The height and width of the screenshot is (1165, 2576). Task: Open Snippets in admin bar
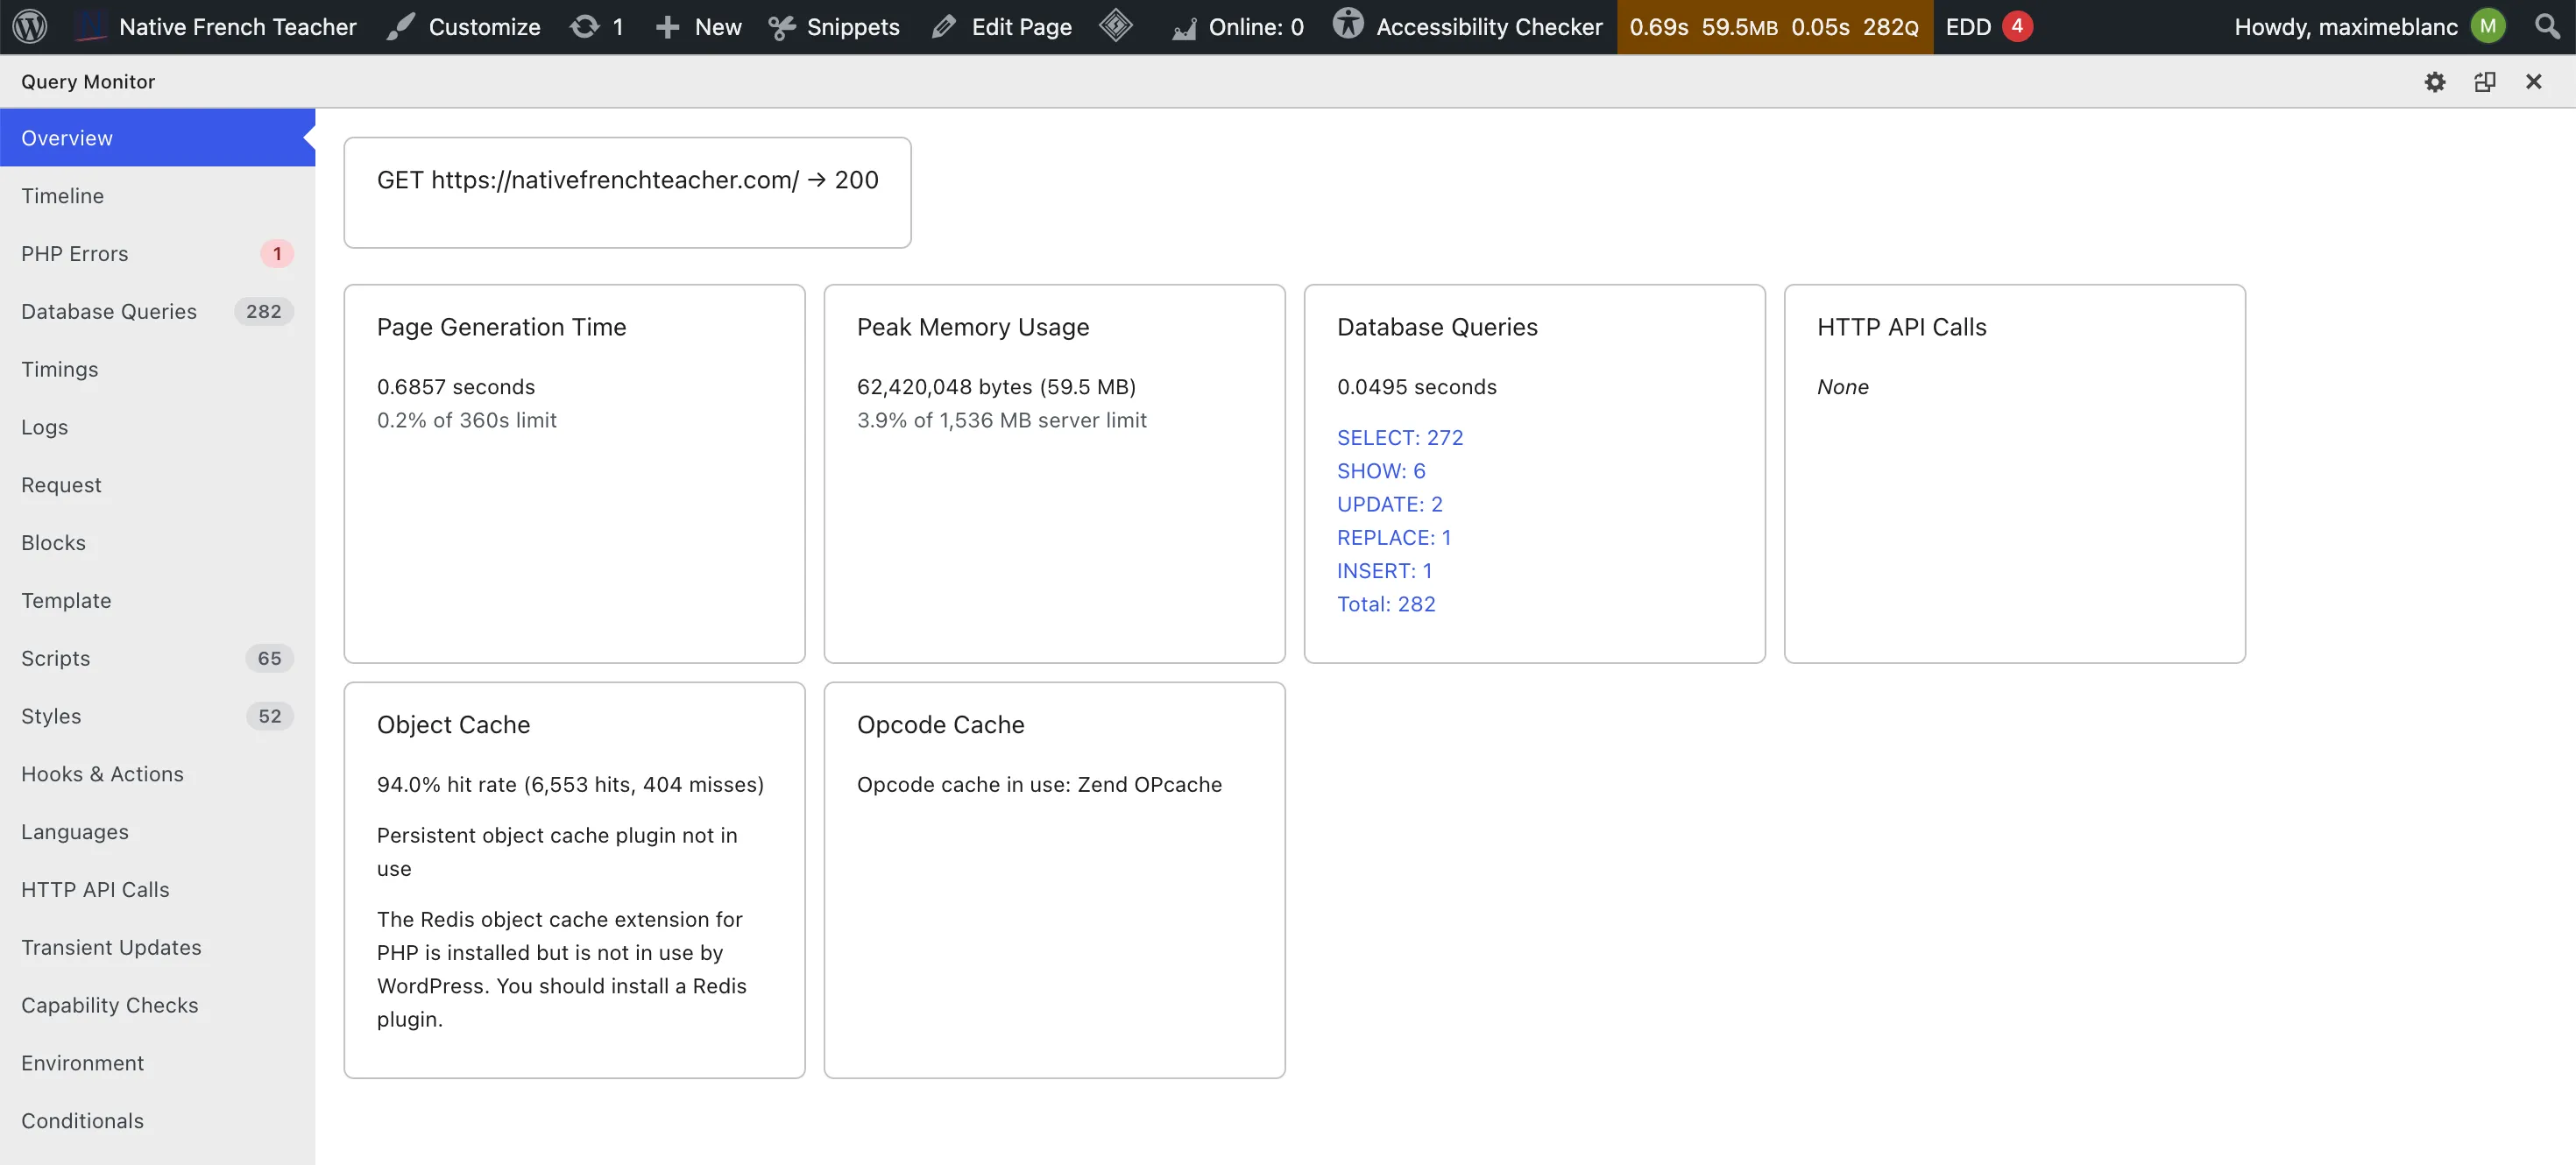[x=834, y=27]
